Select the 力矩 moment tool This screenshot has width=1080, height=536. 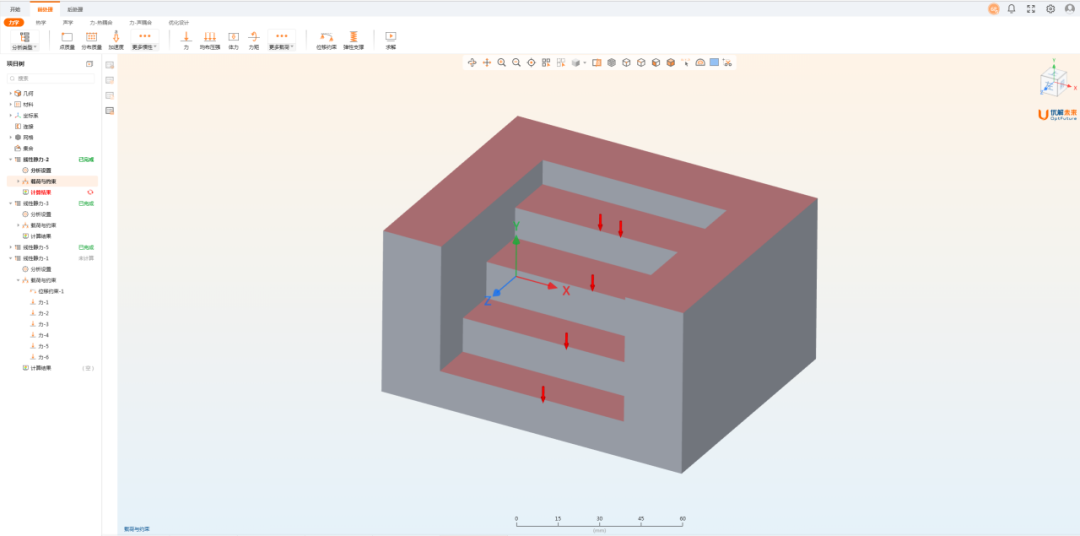tap(253, 40)
